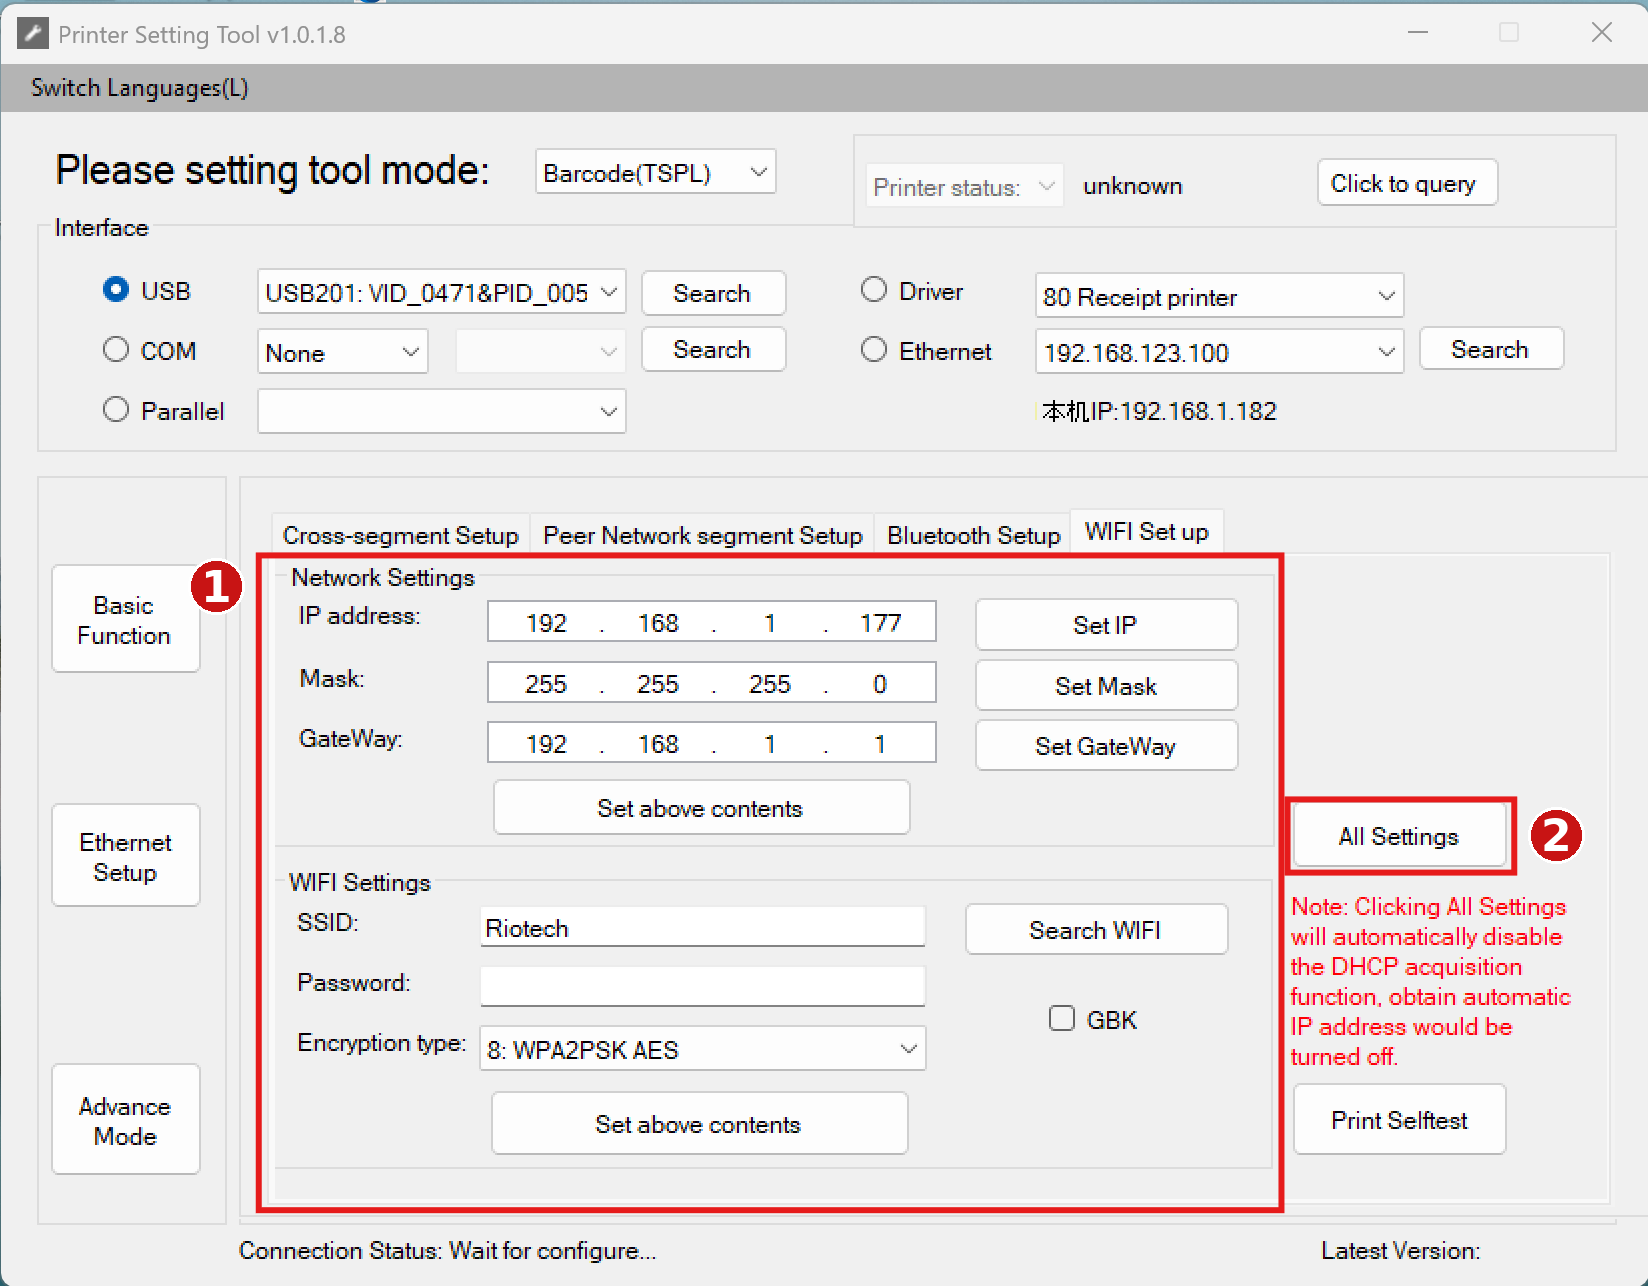Switch to the Bluetooth Setup tab
Viewport: 1648px width, 1286px height.
coord(974,535)
